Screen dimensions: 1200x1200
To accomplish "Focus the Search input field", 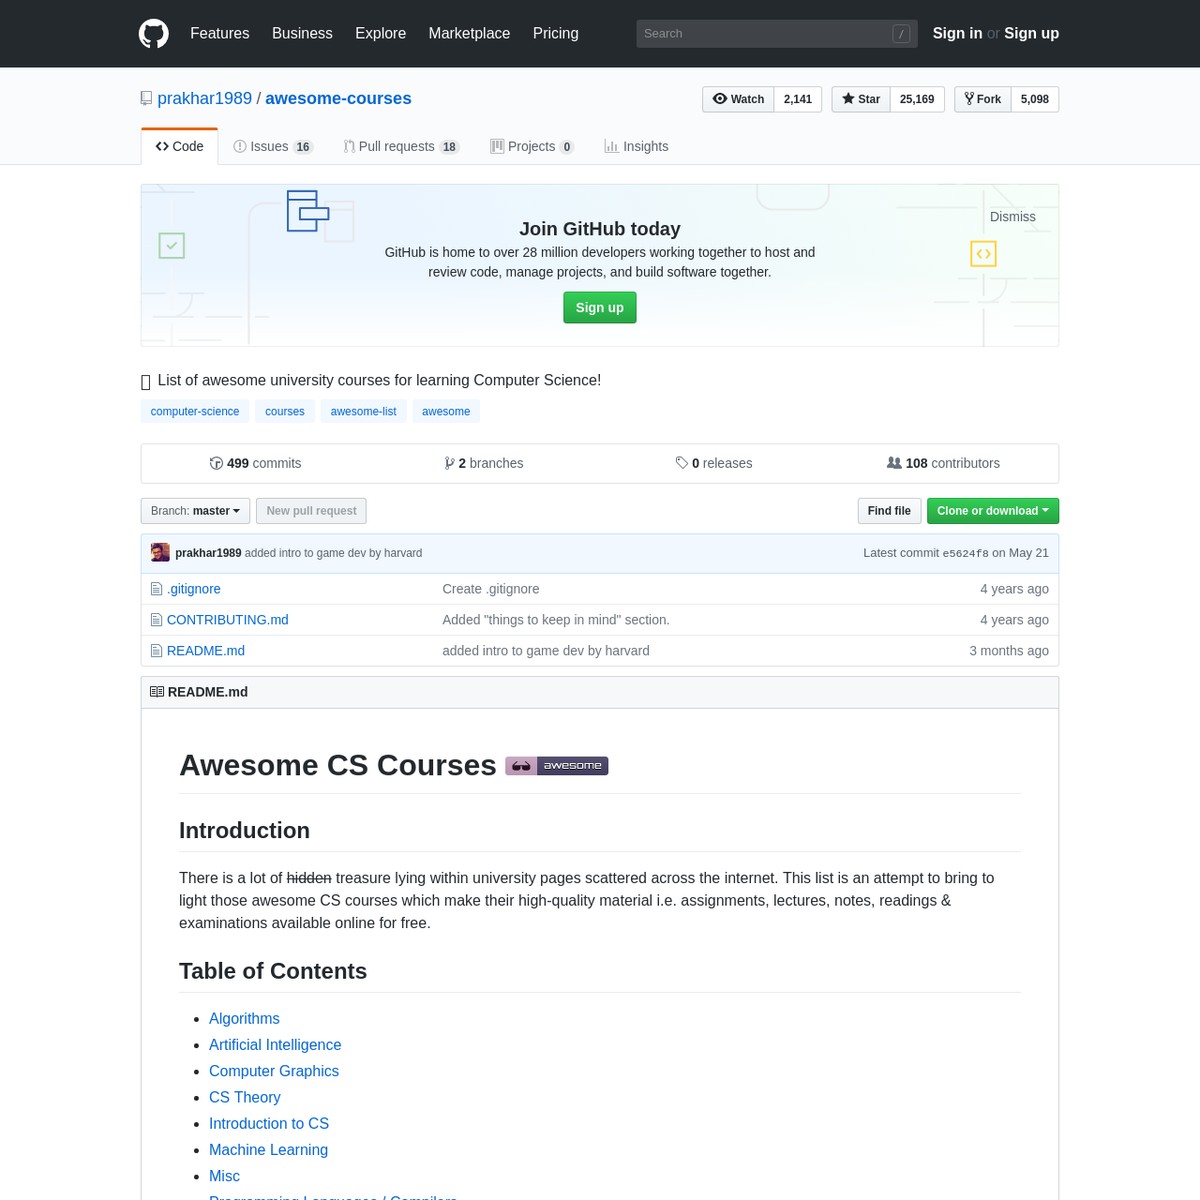I will (764, 34).
